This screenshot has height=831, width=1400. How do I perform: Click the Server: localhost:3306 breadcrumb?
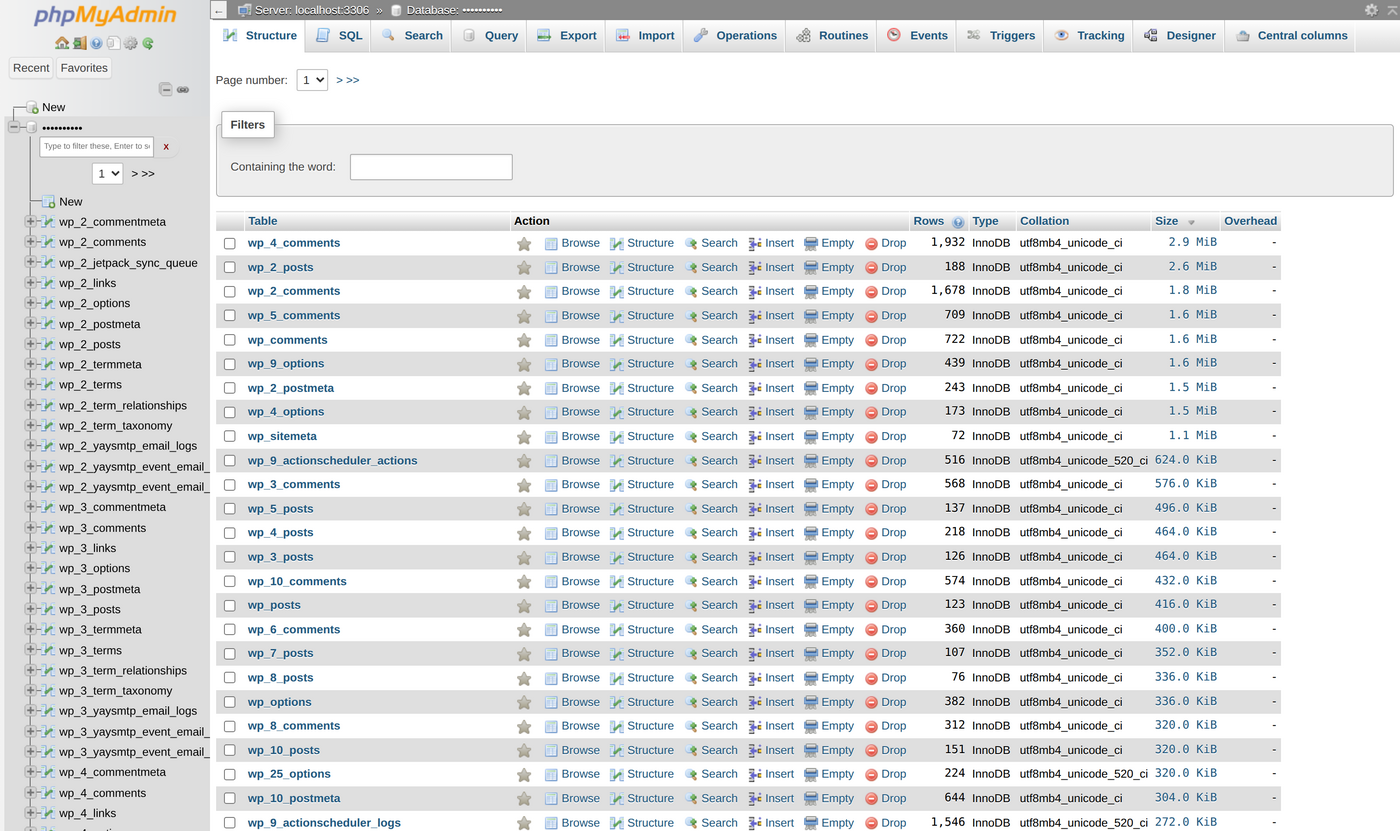tap(311, 10)
